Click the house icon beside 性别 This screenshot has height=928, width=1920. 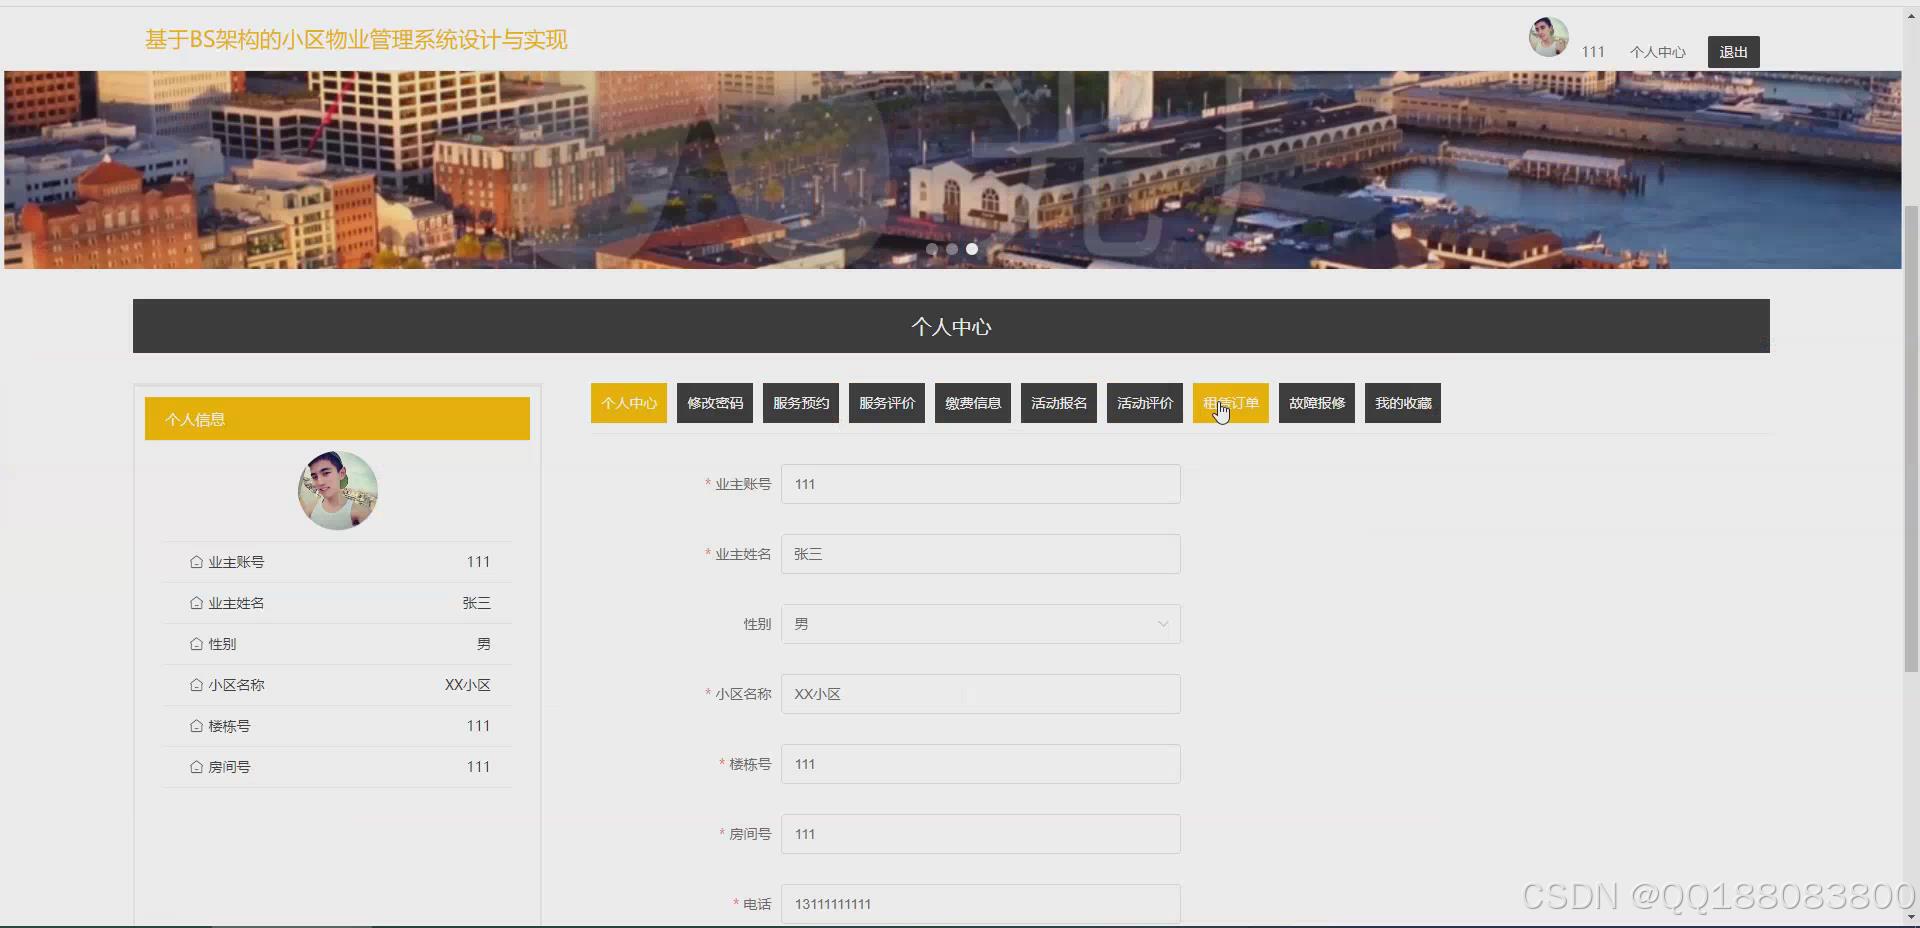point(196,644)
